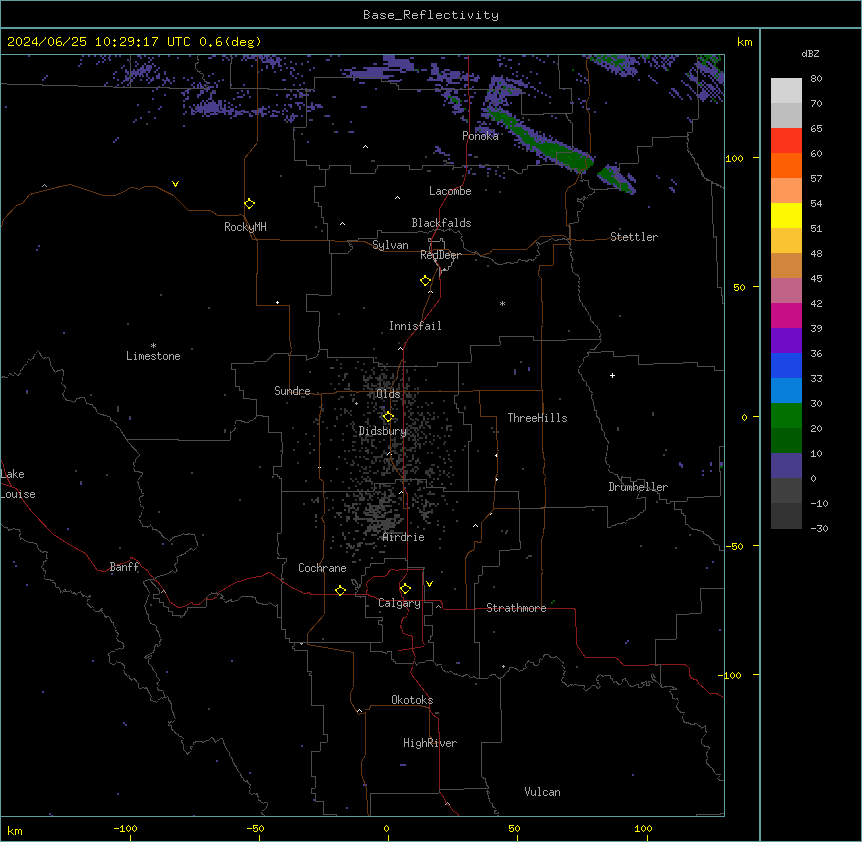
Task: Click the -100 tick on the bottom axis
Action: pos(125,828)
